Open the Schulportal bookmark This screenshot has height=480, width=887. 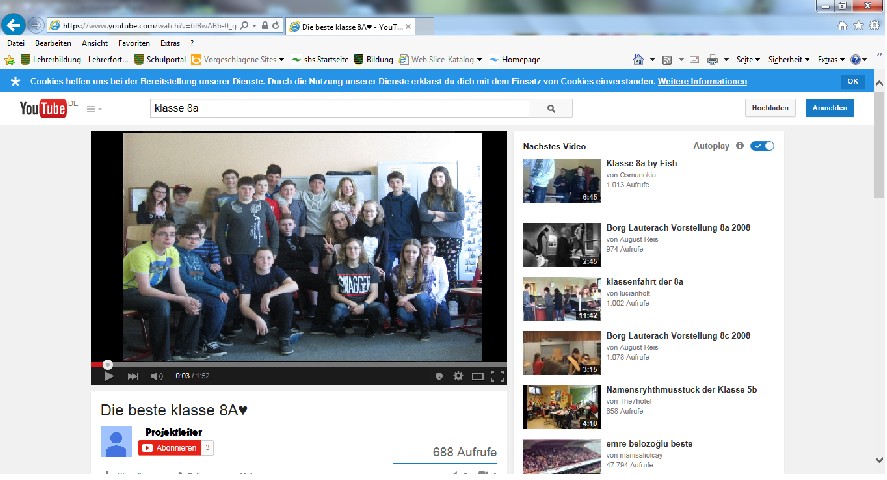tap(160, 59)
